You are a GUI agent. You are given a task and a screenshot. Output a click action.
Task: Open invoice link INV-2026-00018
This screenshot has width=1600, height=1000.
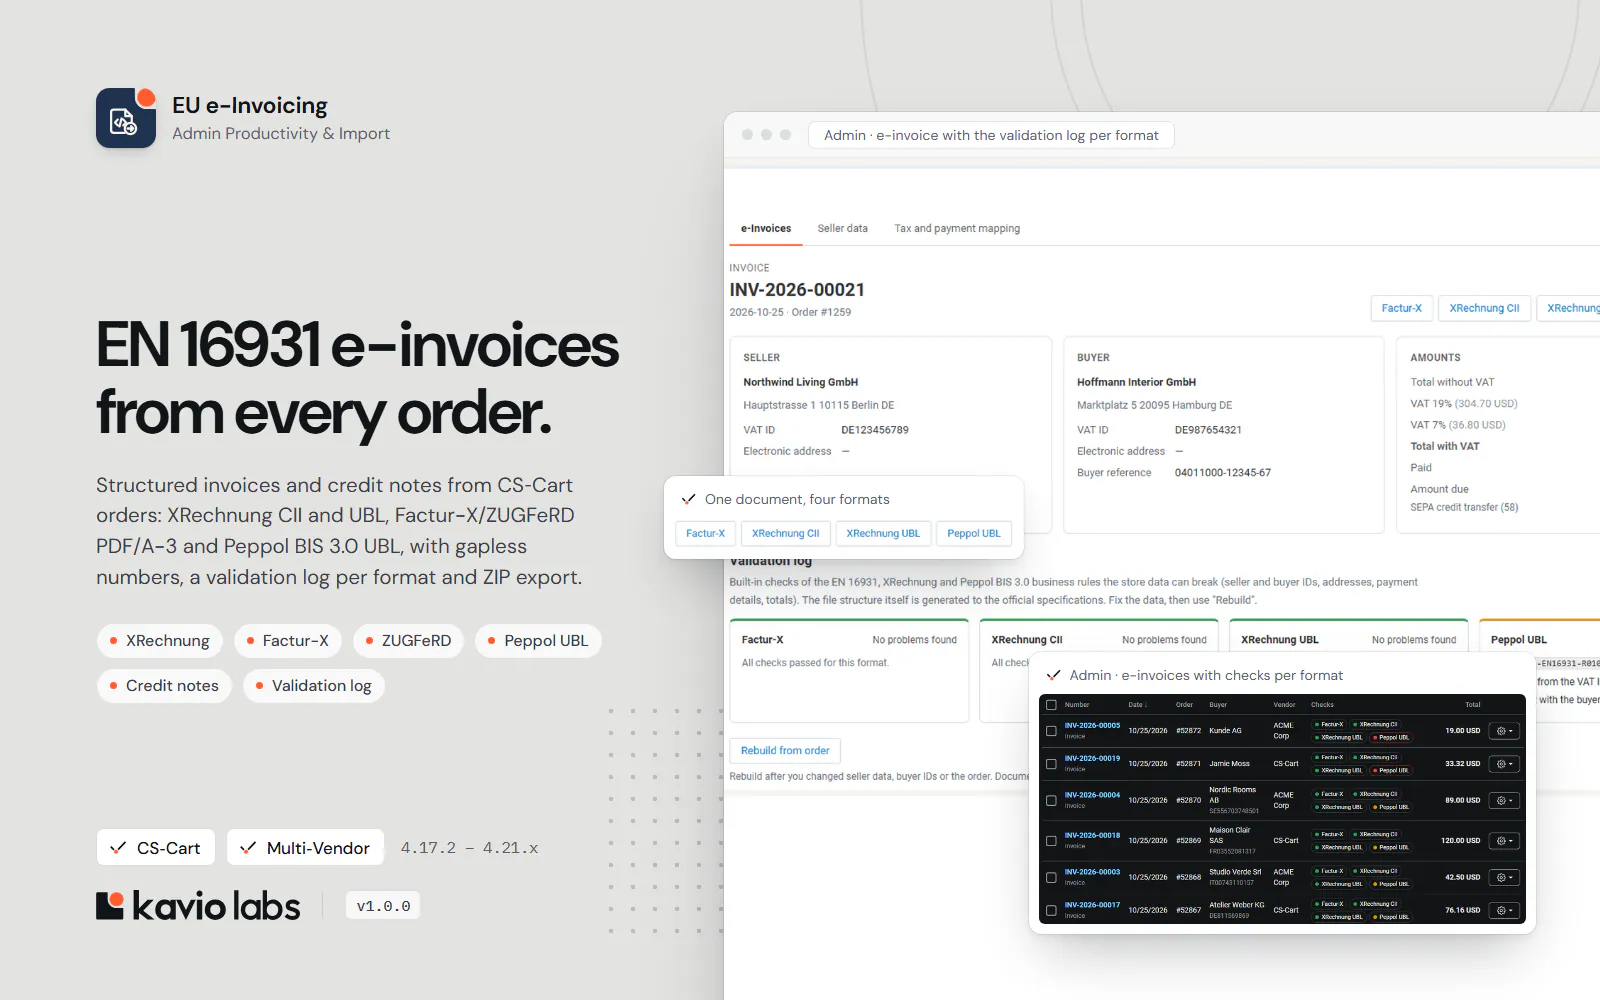(1092, 835)
